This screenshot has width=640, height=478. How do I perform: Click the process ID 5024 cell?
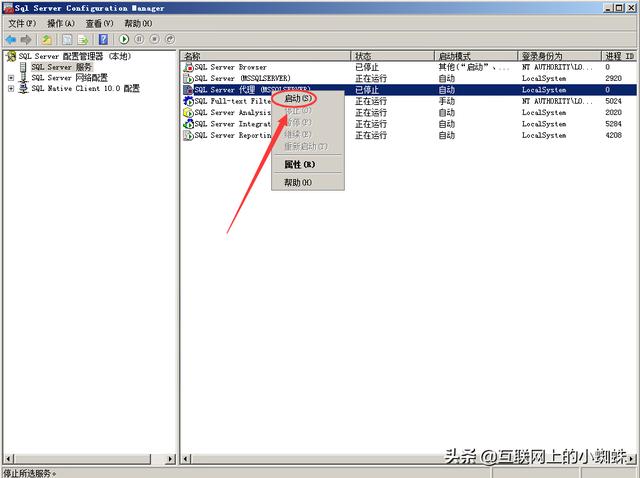(613, 101)
